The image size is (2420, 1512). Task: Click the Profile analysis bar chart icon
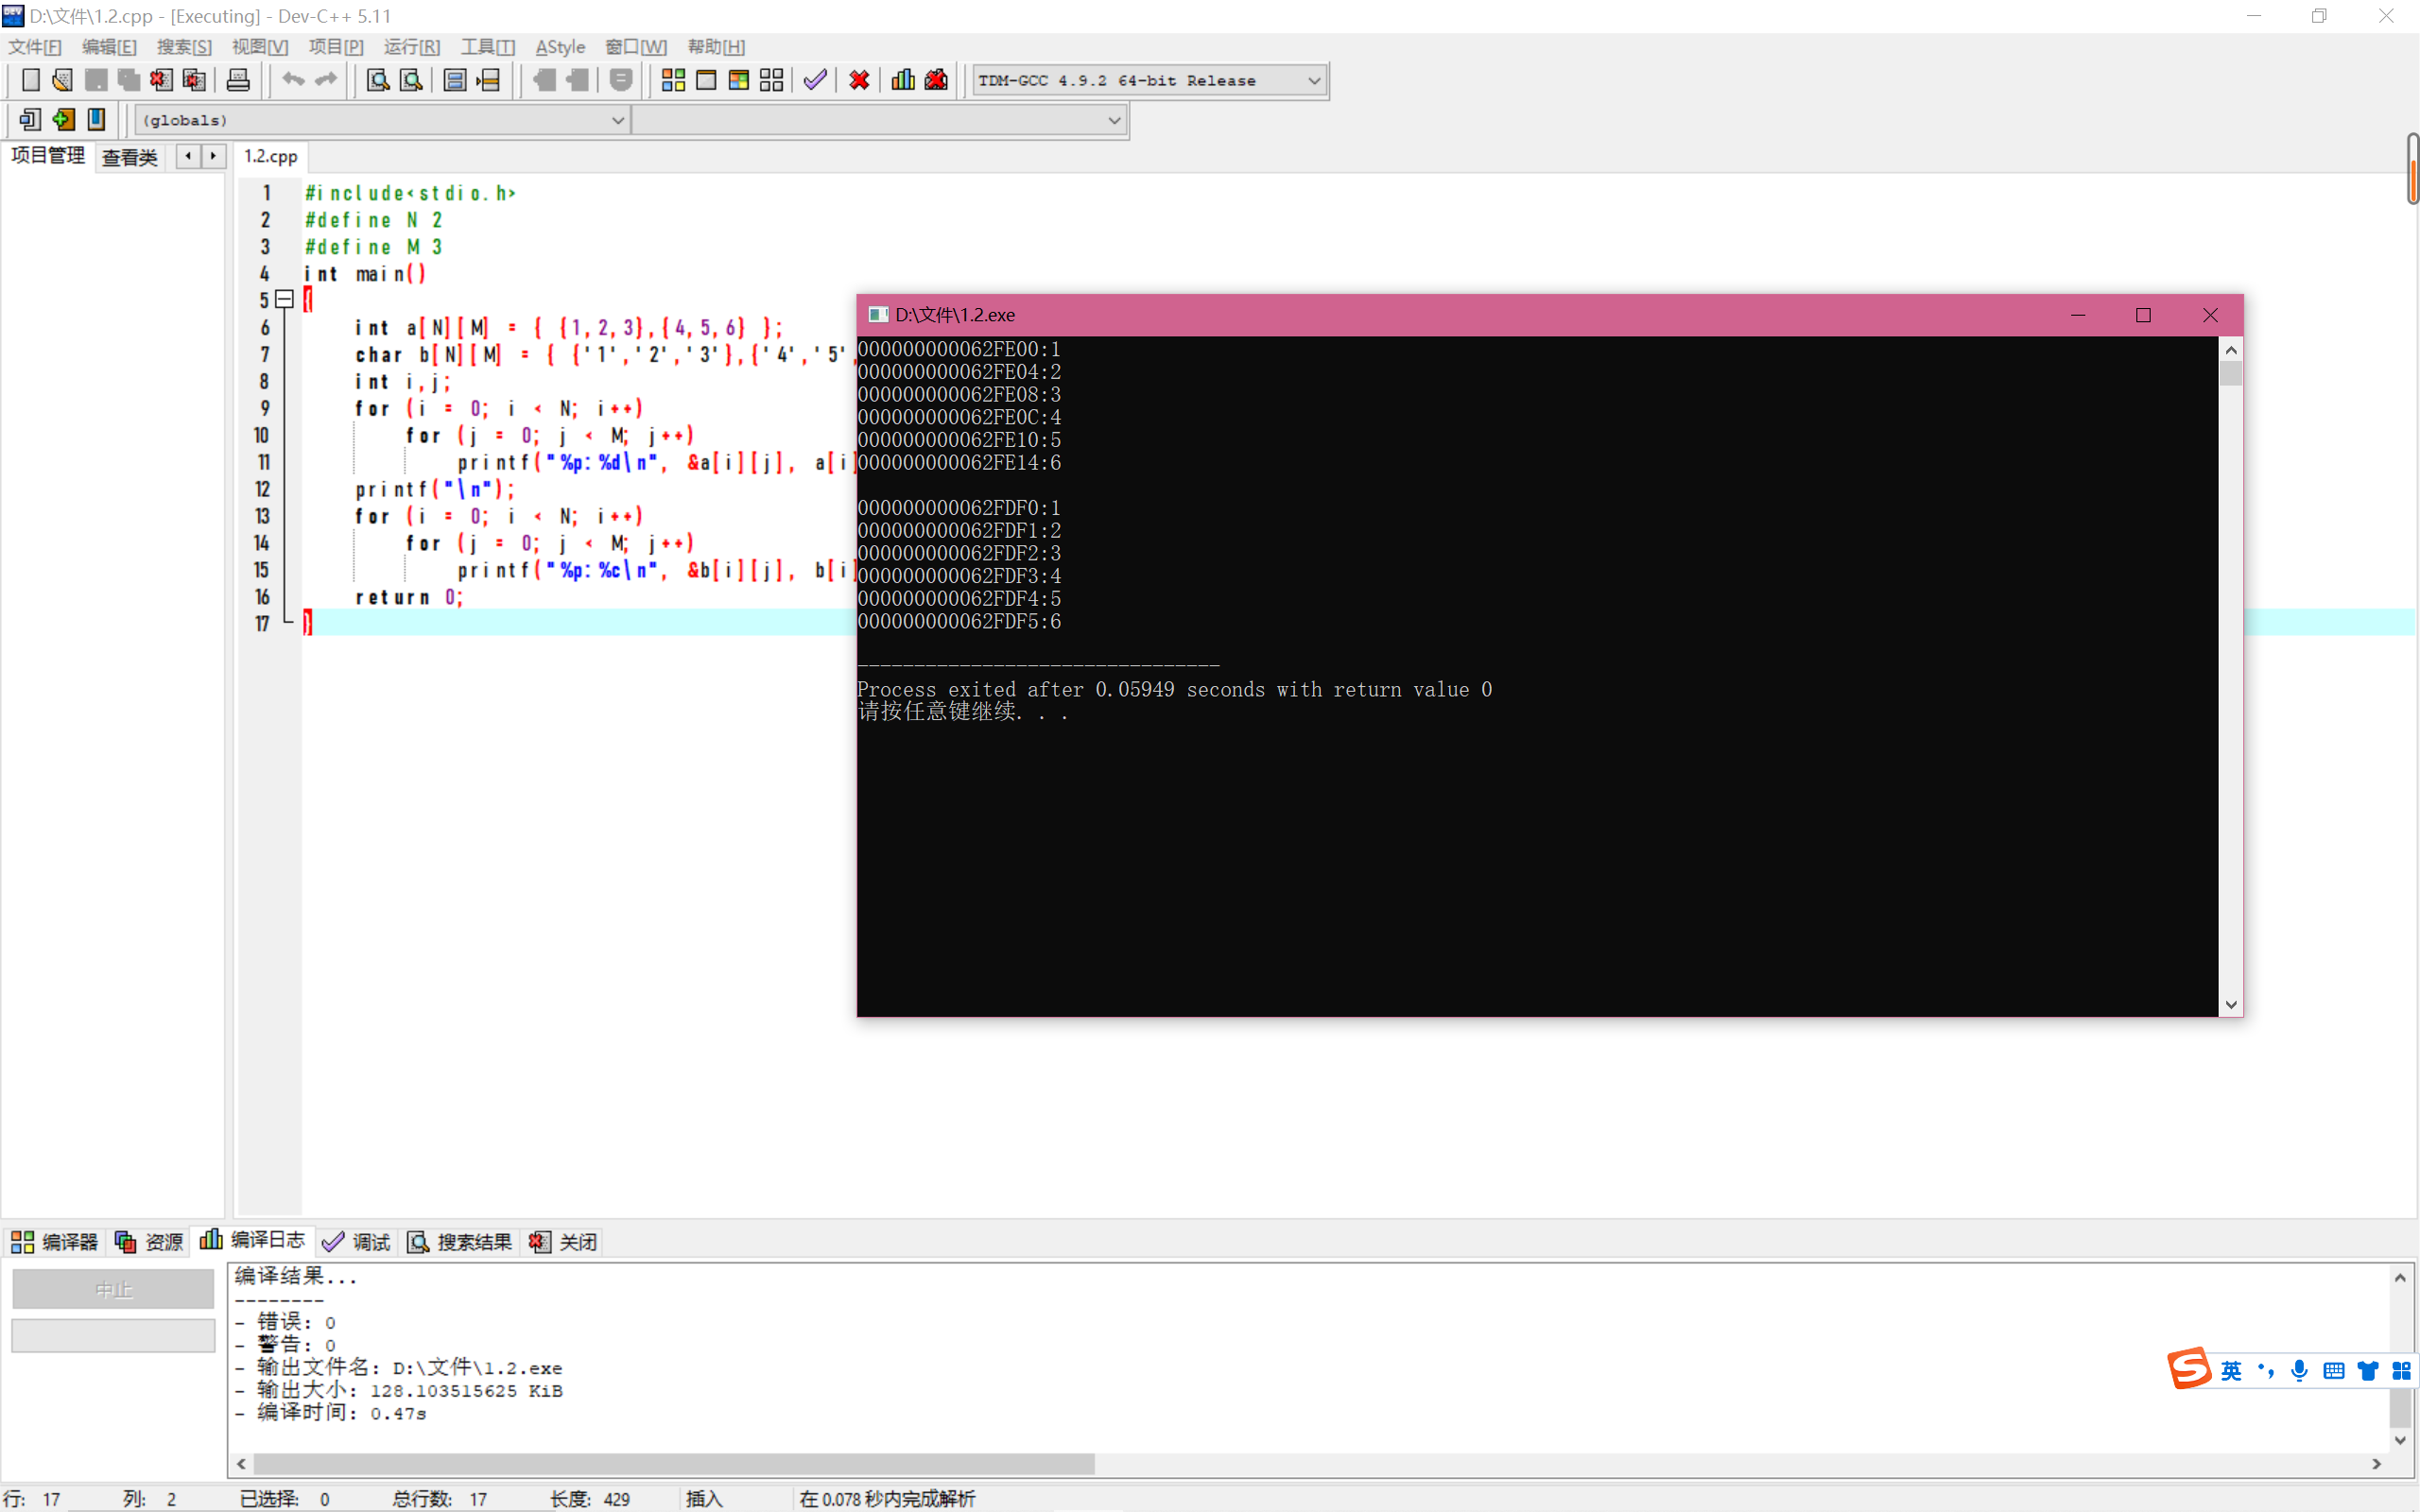click(903, 80)
